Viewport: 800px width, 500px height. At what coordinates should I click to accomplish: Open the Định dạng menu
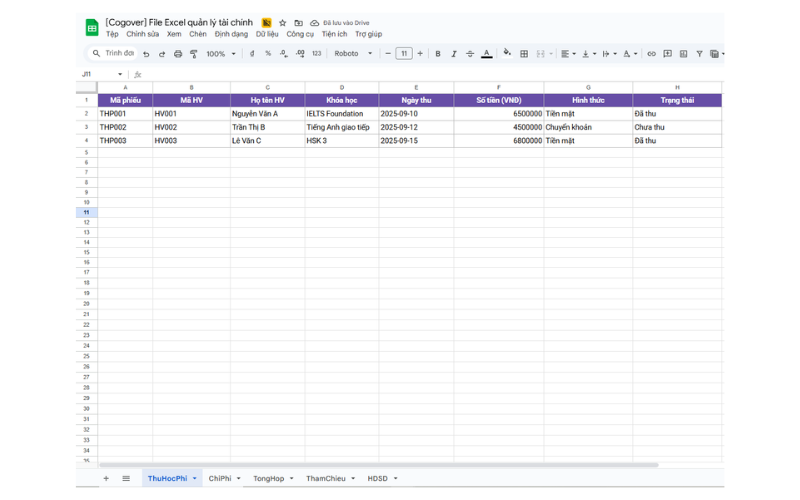point(231,34)
